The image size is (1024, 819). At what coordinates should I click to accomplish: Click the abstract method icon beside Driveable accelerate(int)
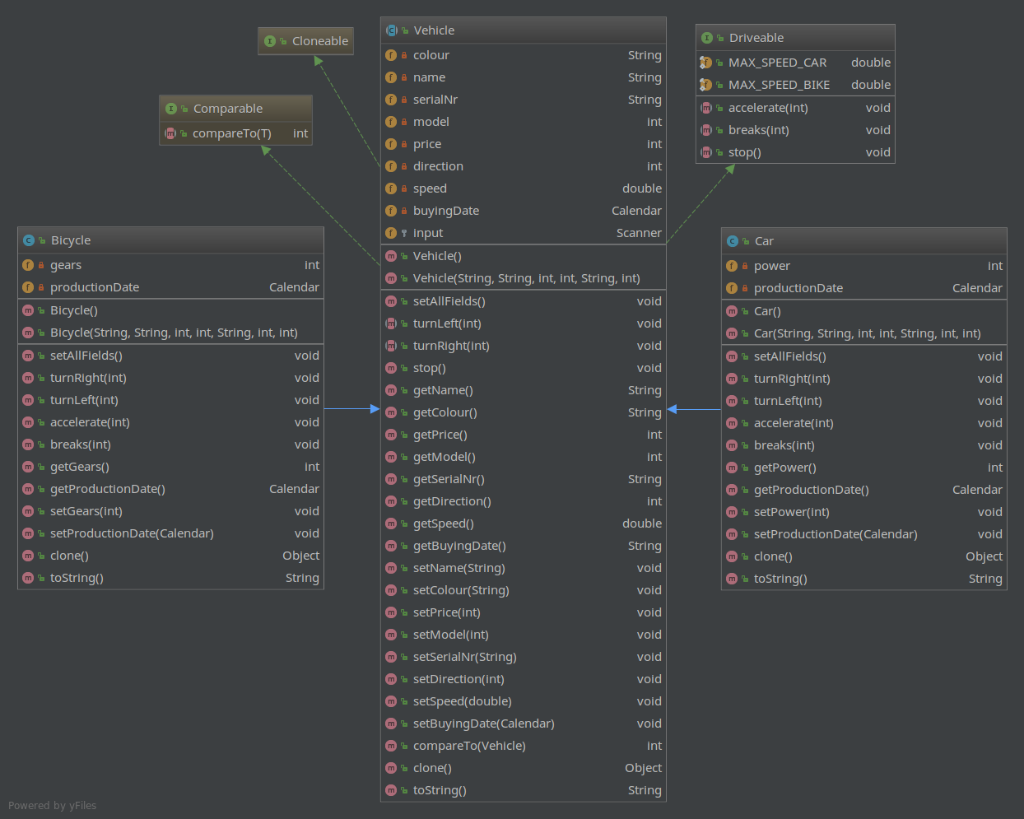pos(706,108)
